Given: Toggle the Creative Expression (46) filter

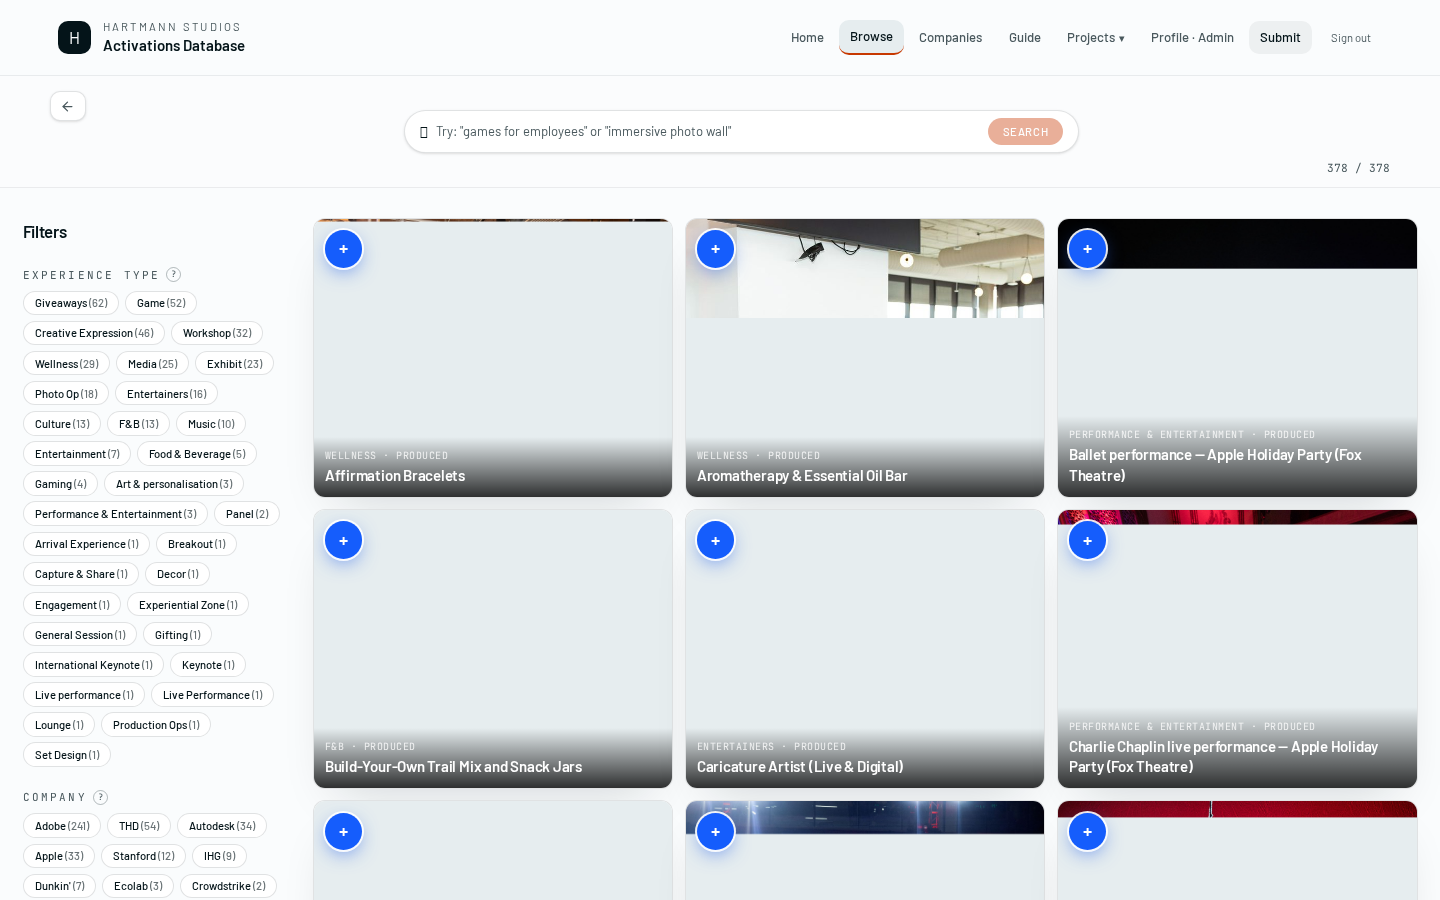Looking at the screenshot, I should click(x=94, y=333).
